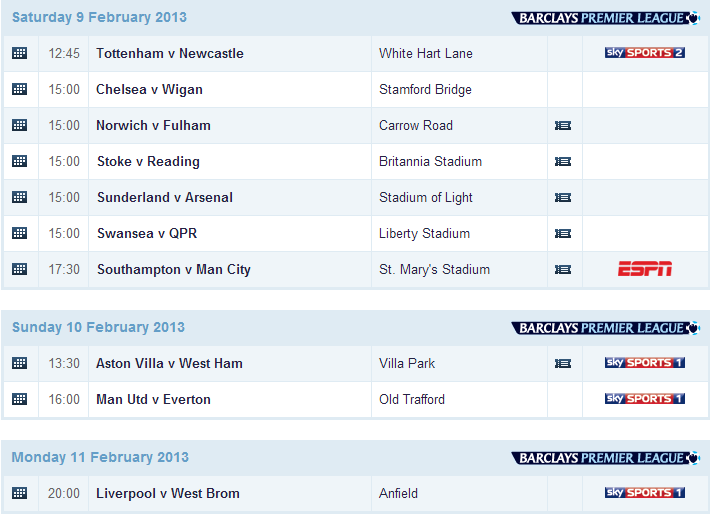Click Sky Sports 1 logo for Man Utd match
The height and width of the screenshot is (516, 710).
click(x=645, y=399)
